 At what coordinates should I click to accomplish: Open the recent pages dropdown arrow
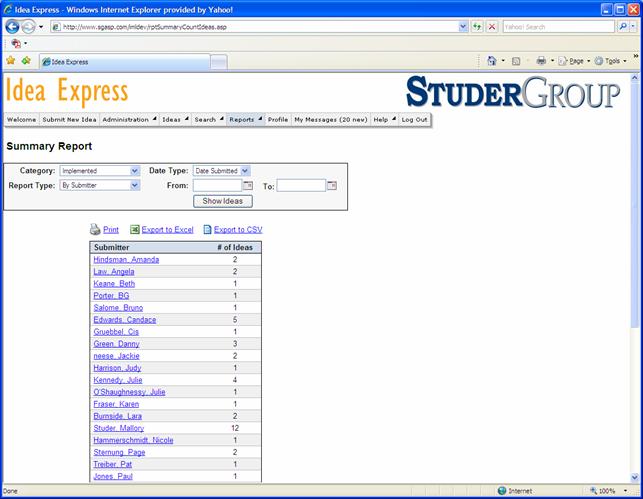(41, 27)
